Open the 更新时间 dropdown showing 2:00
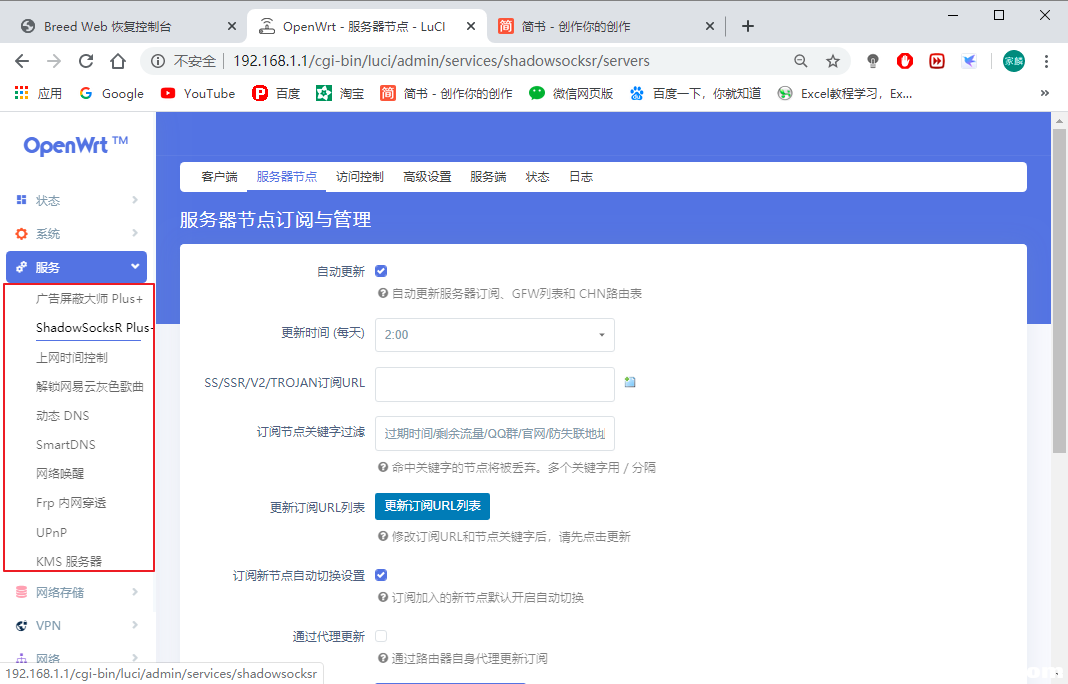 [x=494, y=335]
